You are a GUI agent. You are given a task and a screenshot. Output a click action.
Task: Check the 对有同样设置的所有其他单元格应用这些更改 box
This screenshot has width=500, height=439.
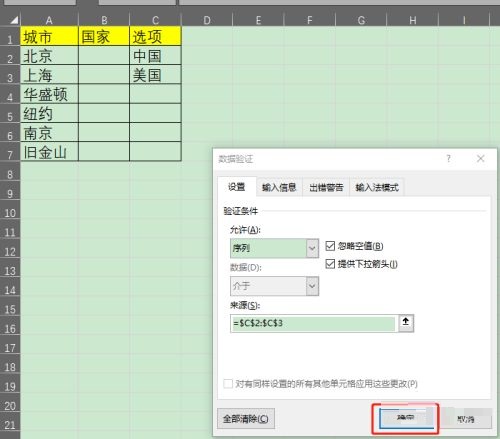coord(228,384)
